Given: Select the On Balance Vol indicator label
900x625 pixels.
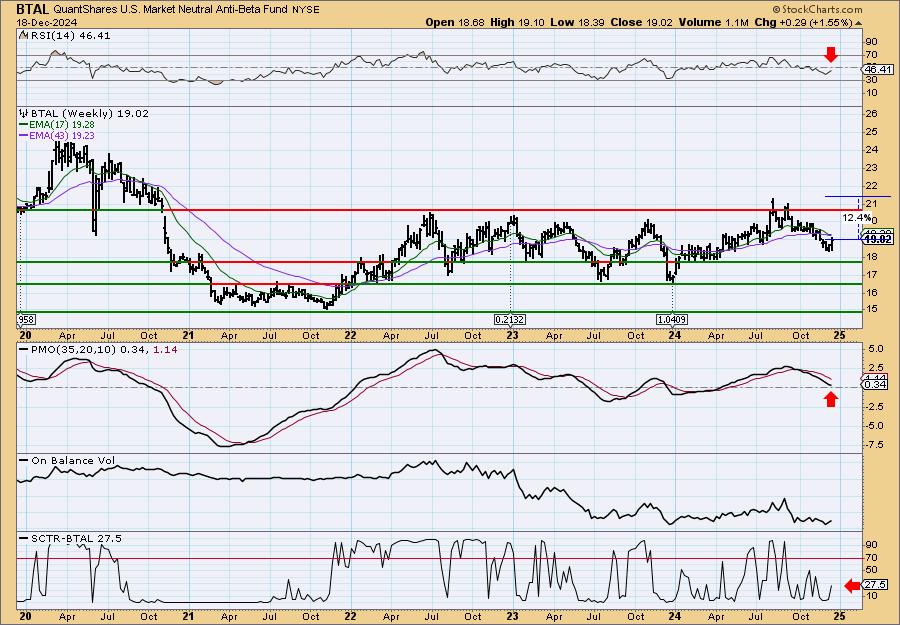Looking at the screenshot, I should tap(73, 460).
